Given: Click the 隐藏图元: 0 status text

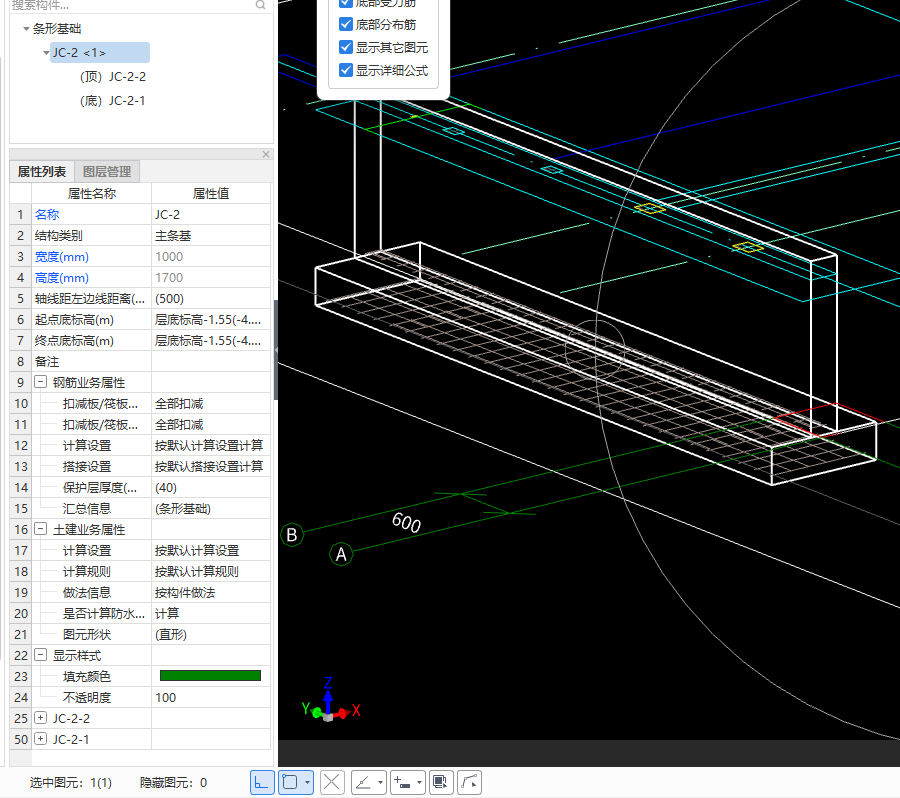Looking at the screenshot, I should pos(173,782).
